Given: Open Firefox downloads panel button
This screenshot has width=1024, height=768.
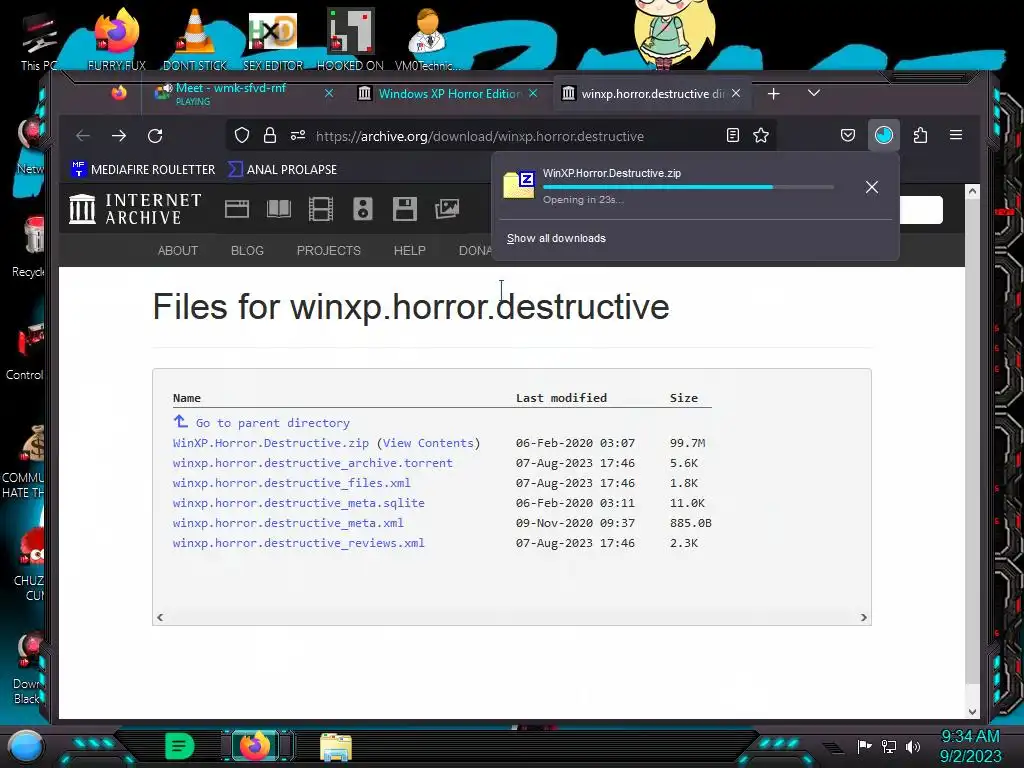Looking at the screenshot, I should (x=884, y=135).
